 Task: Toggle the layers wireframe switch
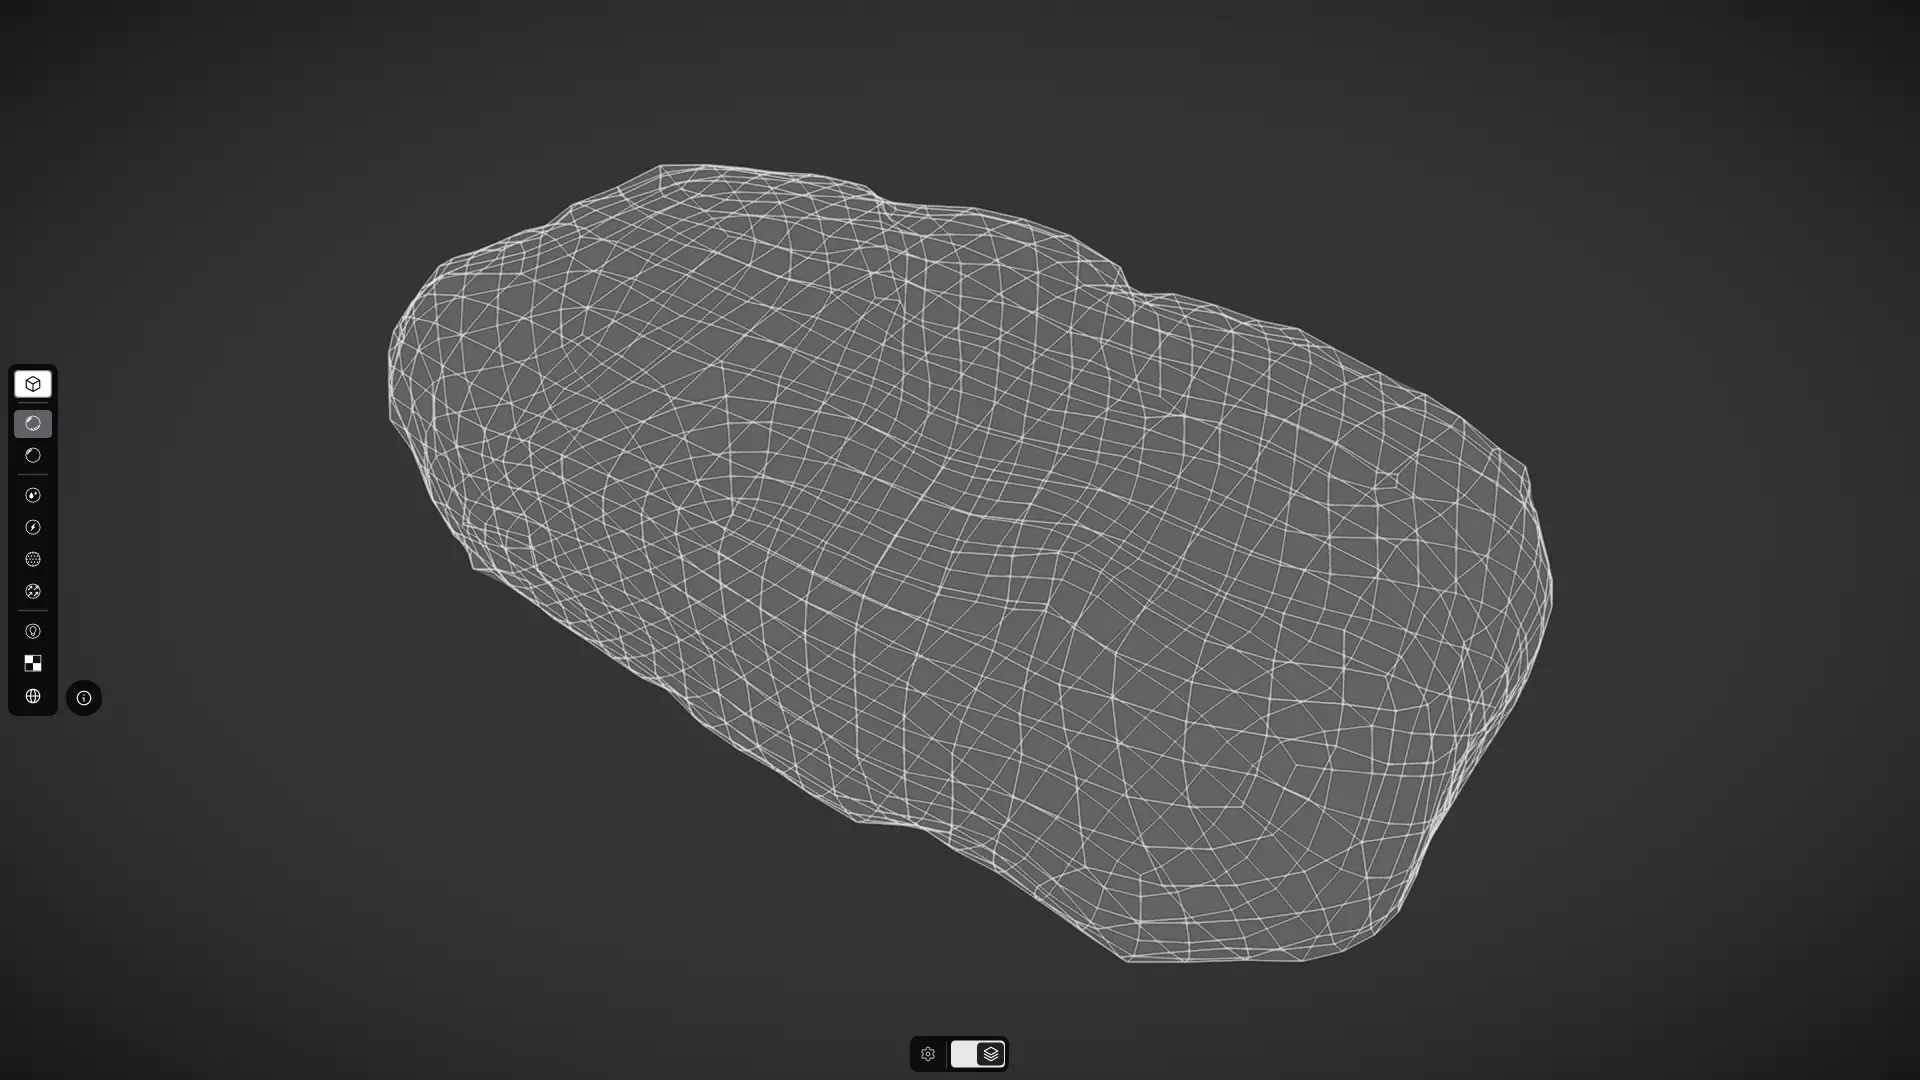coord(978,1054)
